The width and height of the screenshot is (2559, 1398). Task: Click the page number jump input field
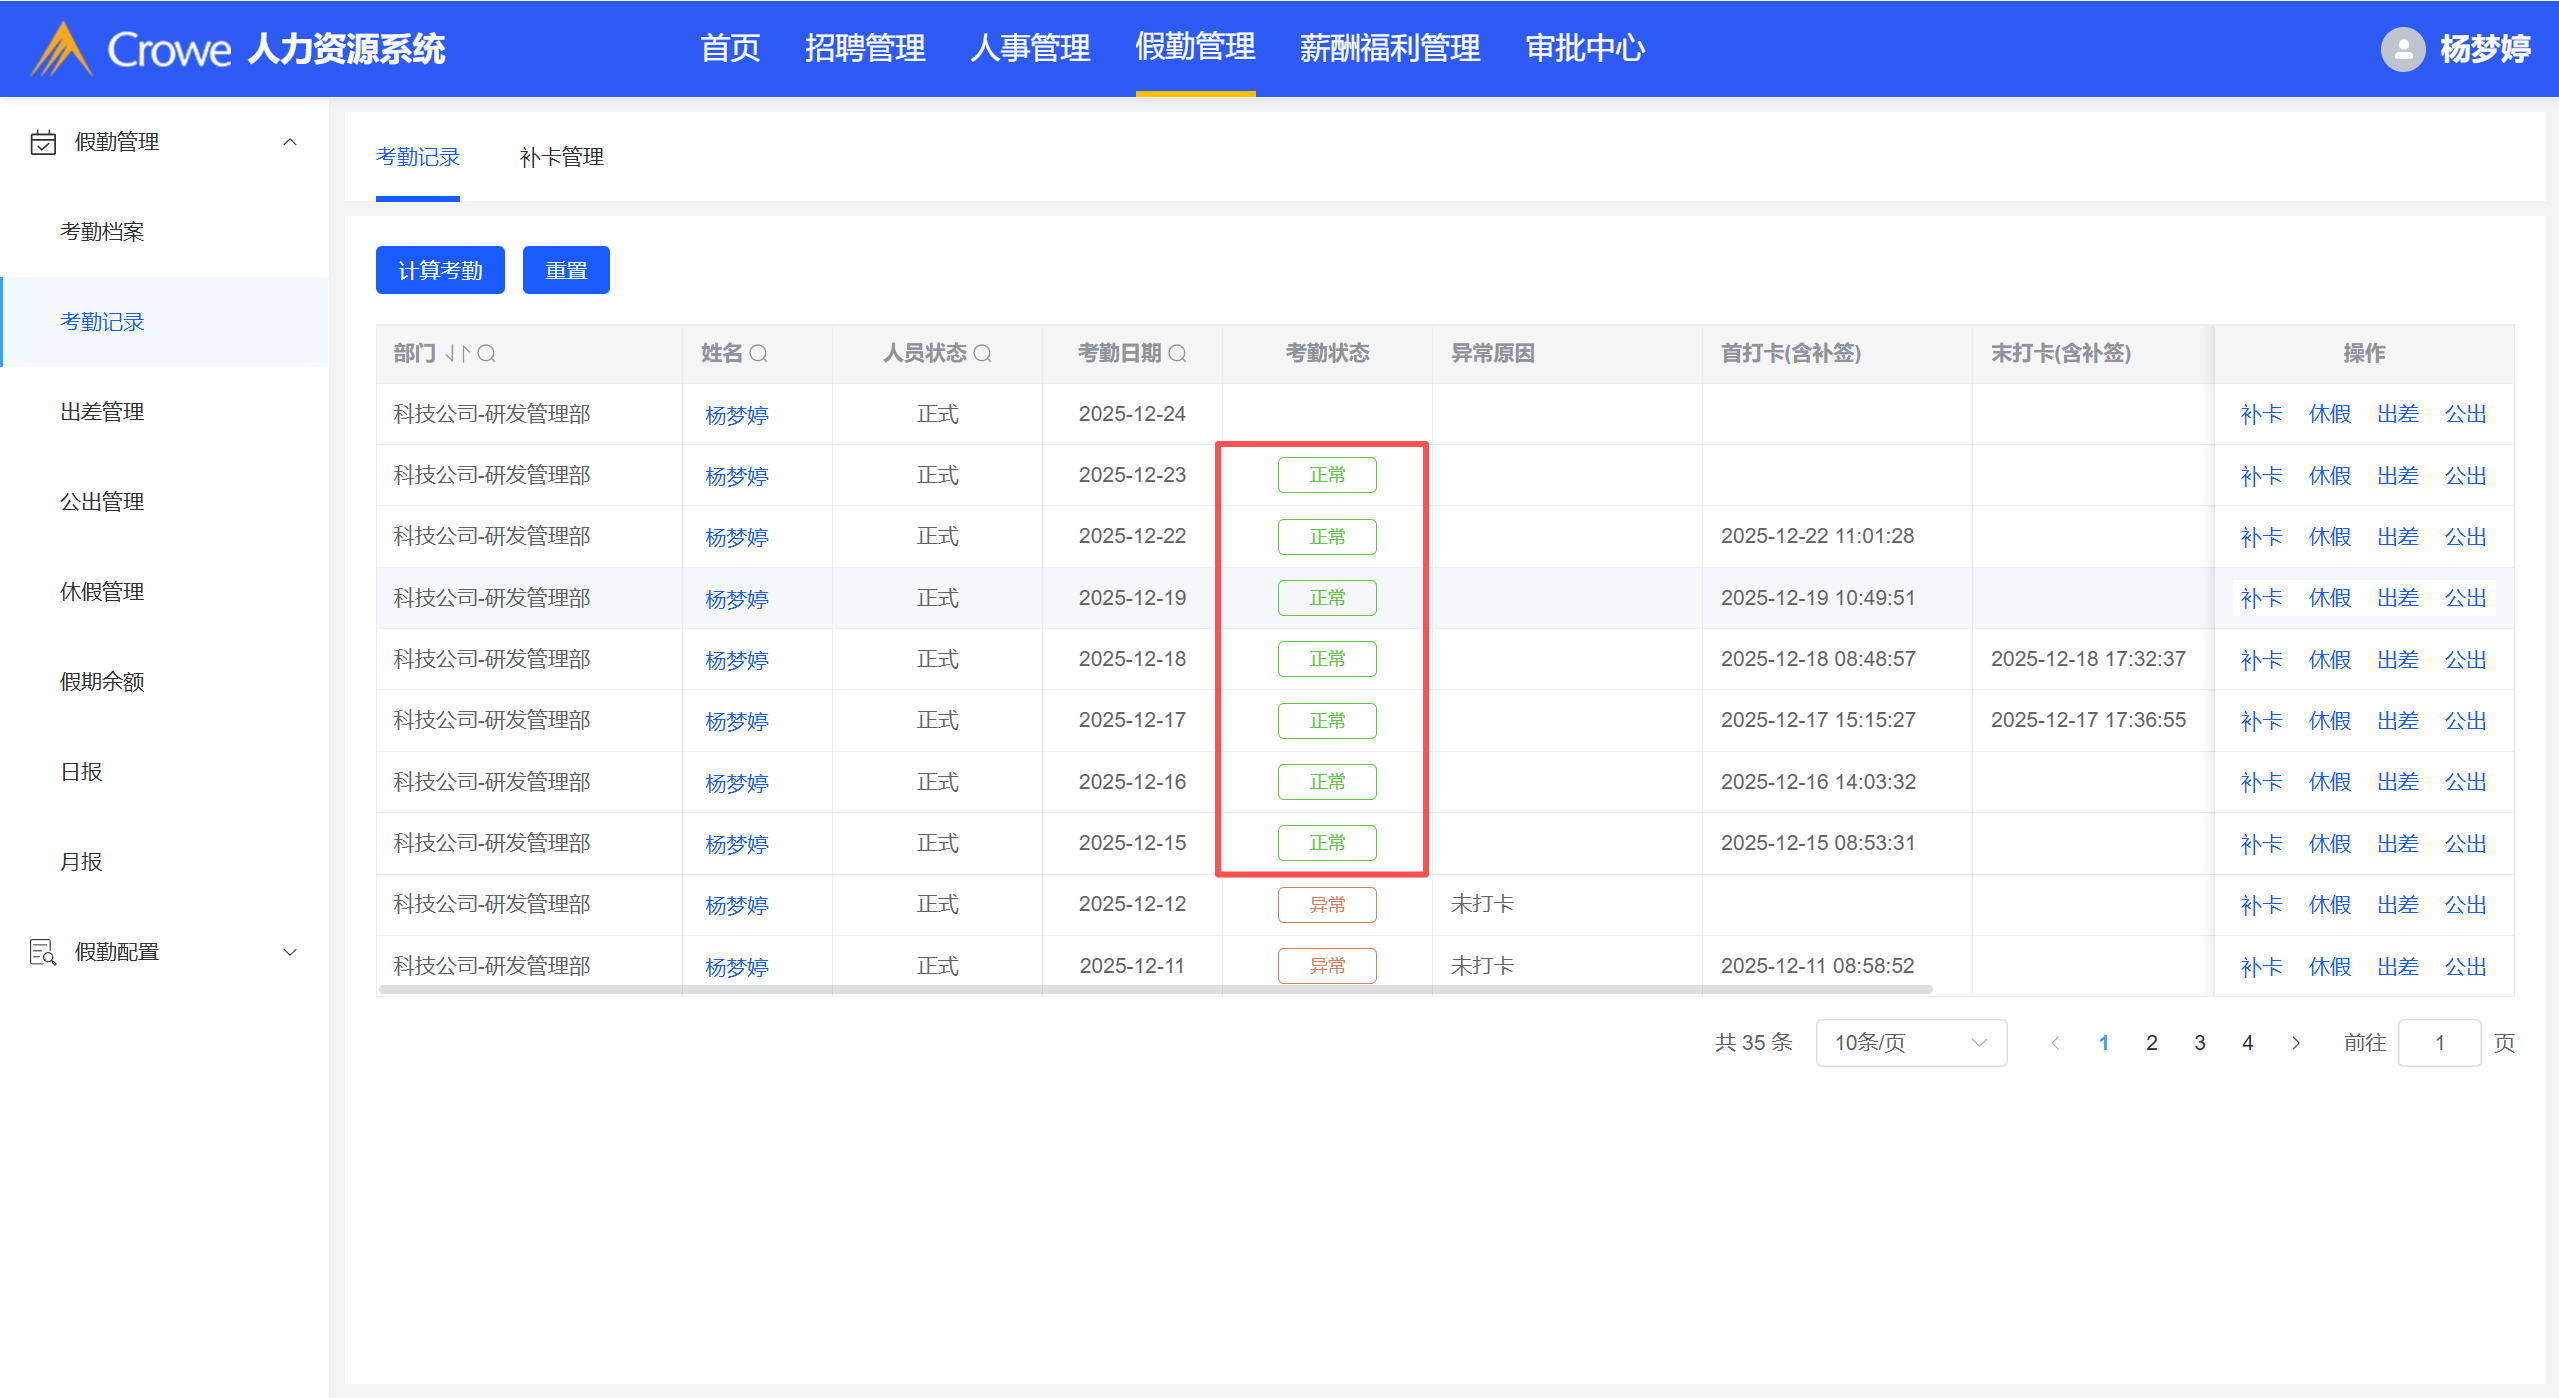(2438, 1043)
